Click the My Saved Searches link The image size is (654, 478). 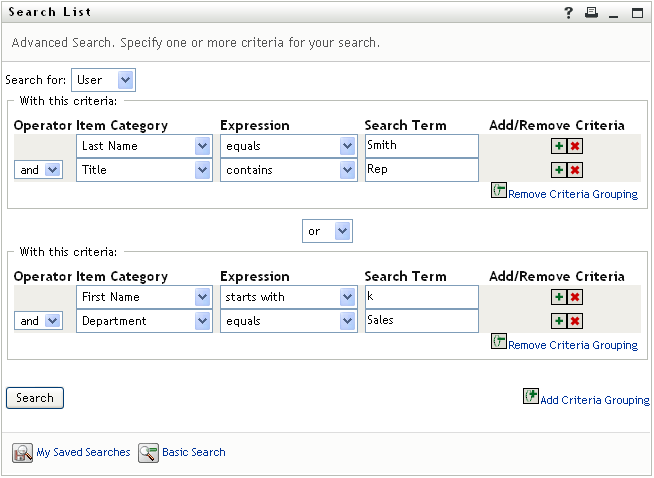[x=83, y=453]
